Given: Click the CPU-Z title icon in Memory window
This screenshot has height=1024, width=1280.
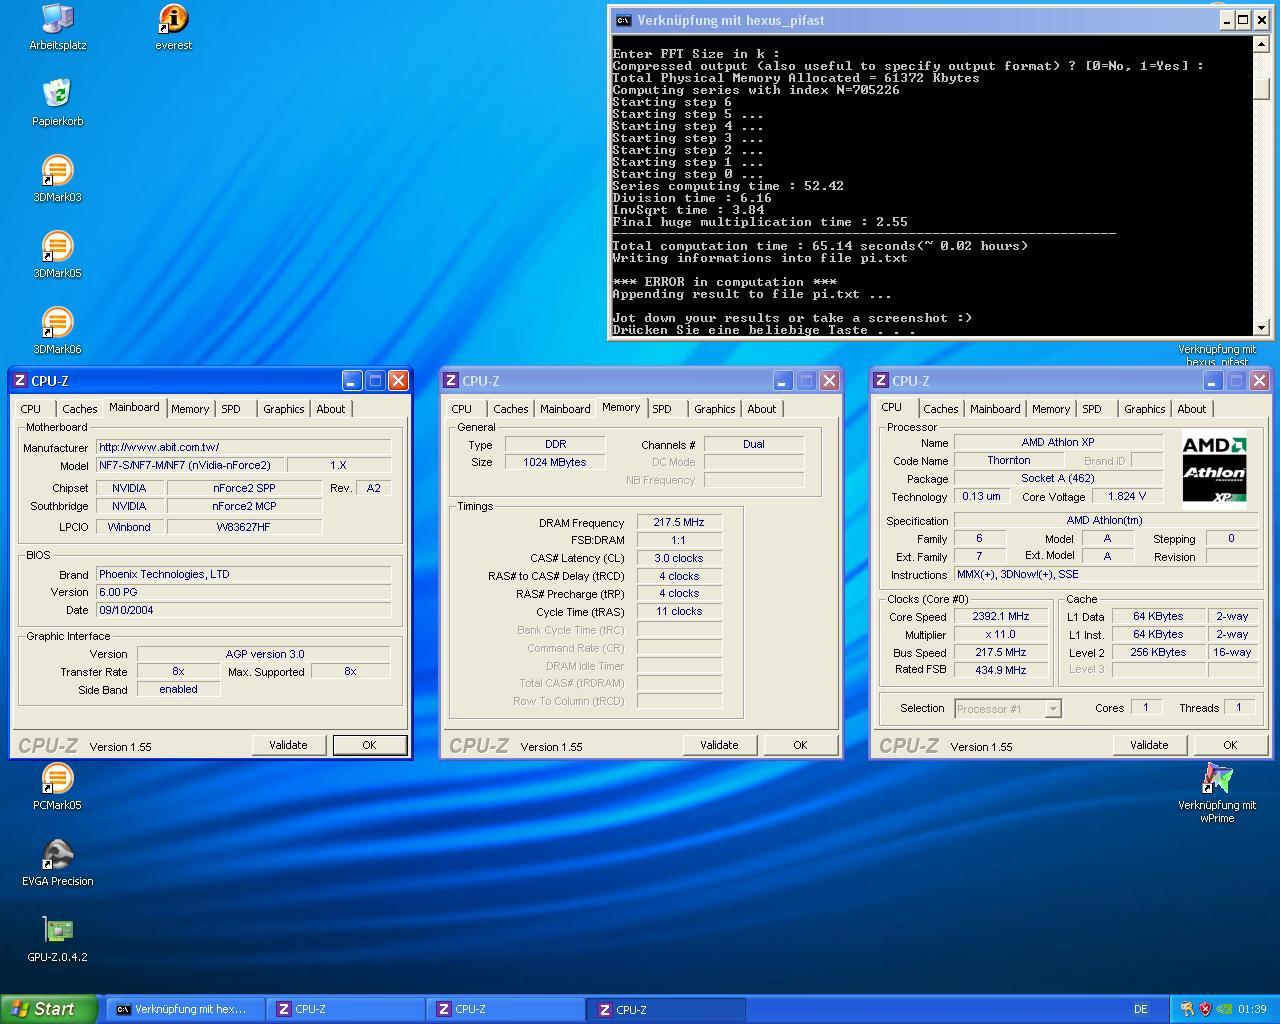Looking at the screenshot, I should [x=450, y=381].
